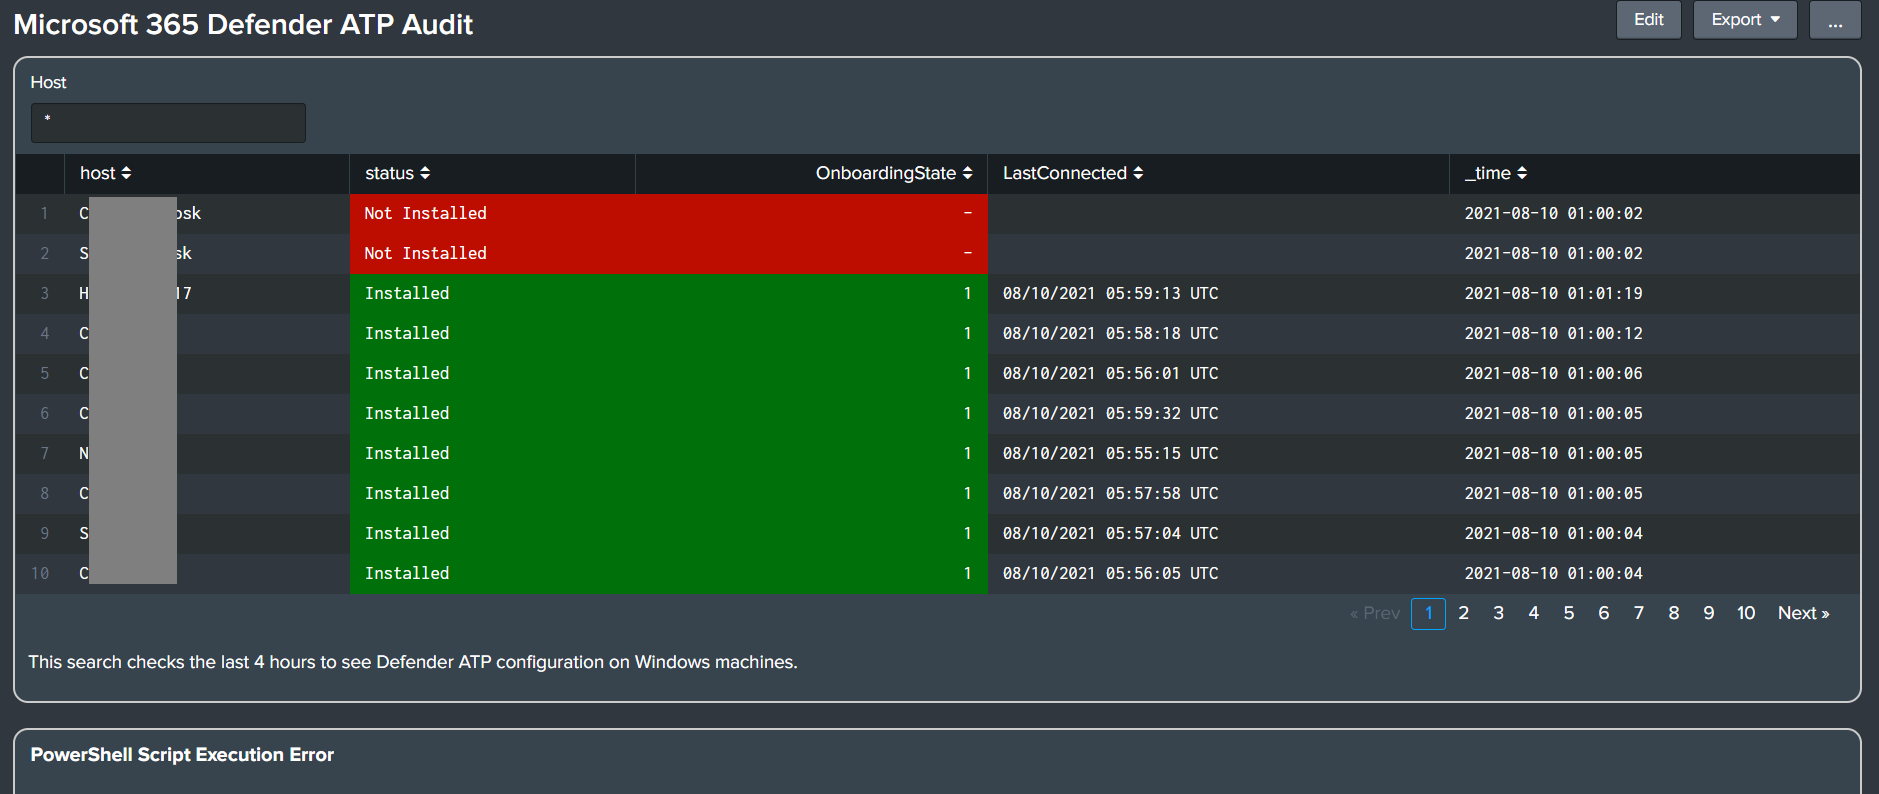Open results page 8
This screenshot has width=1879, height=794.
pyautogui.click(x=1674, y=613)
